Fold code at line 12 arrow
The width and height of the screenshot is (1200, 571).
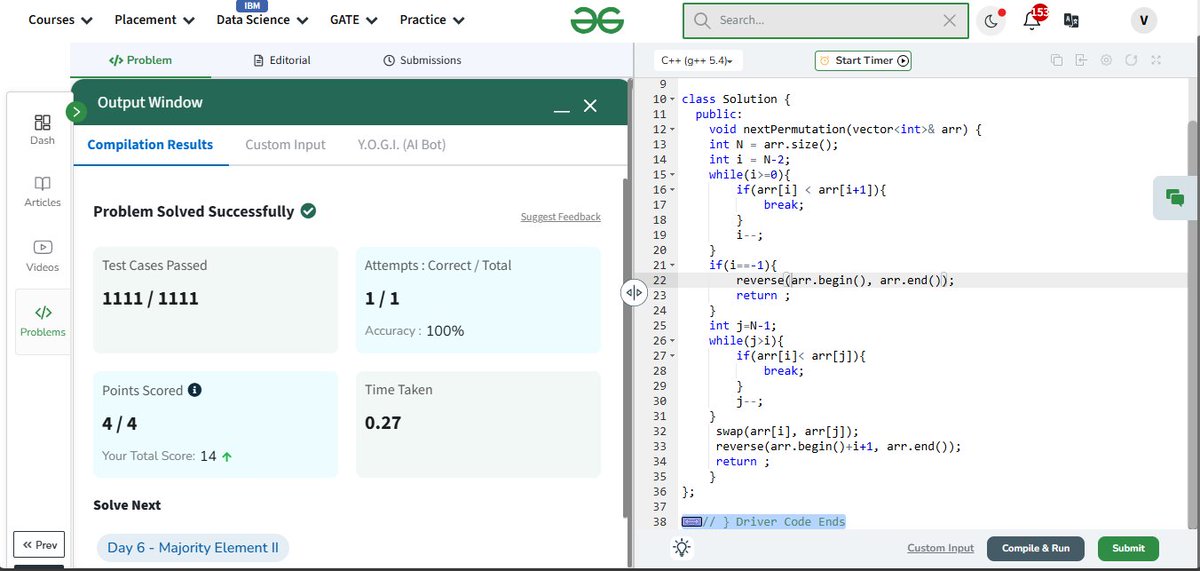[672, 130]
